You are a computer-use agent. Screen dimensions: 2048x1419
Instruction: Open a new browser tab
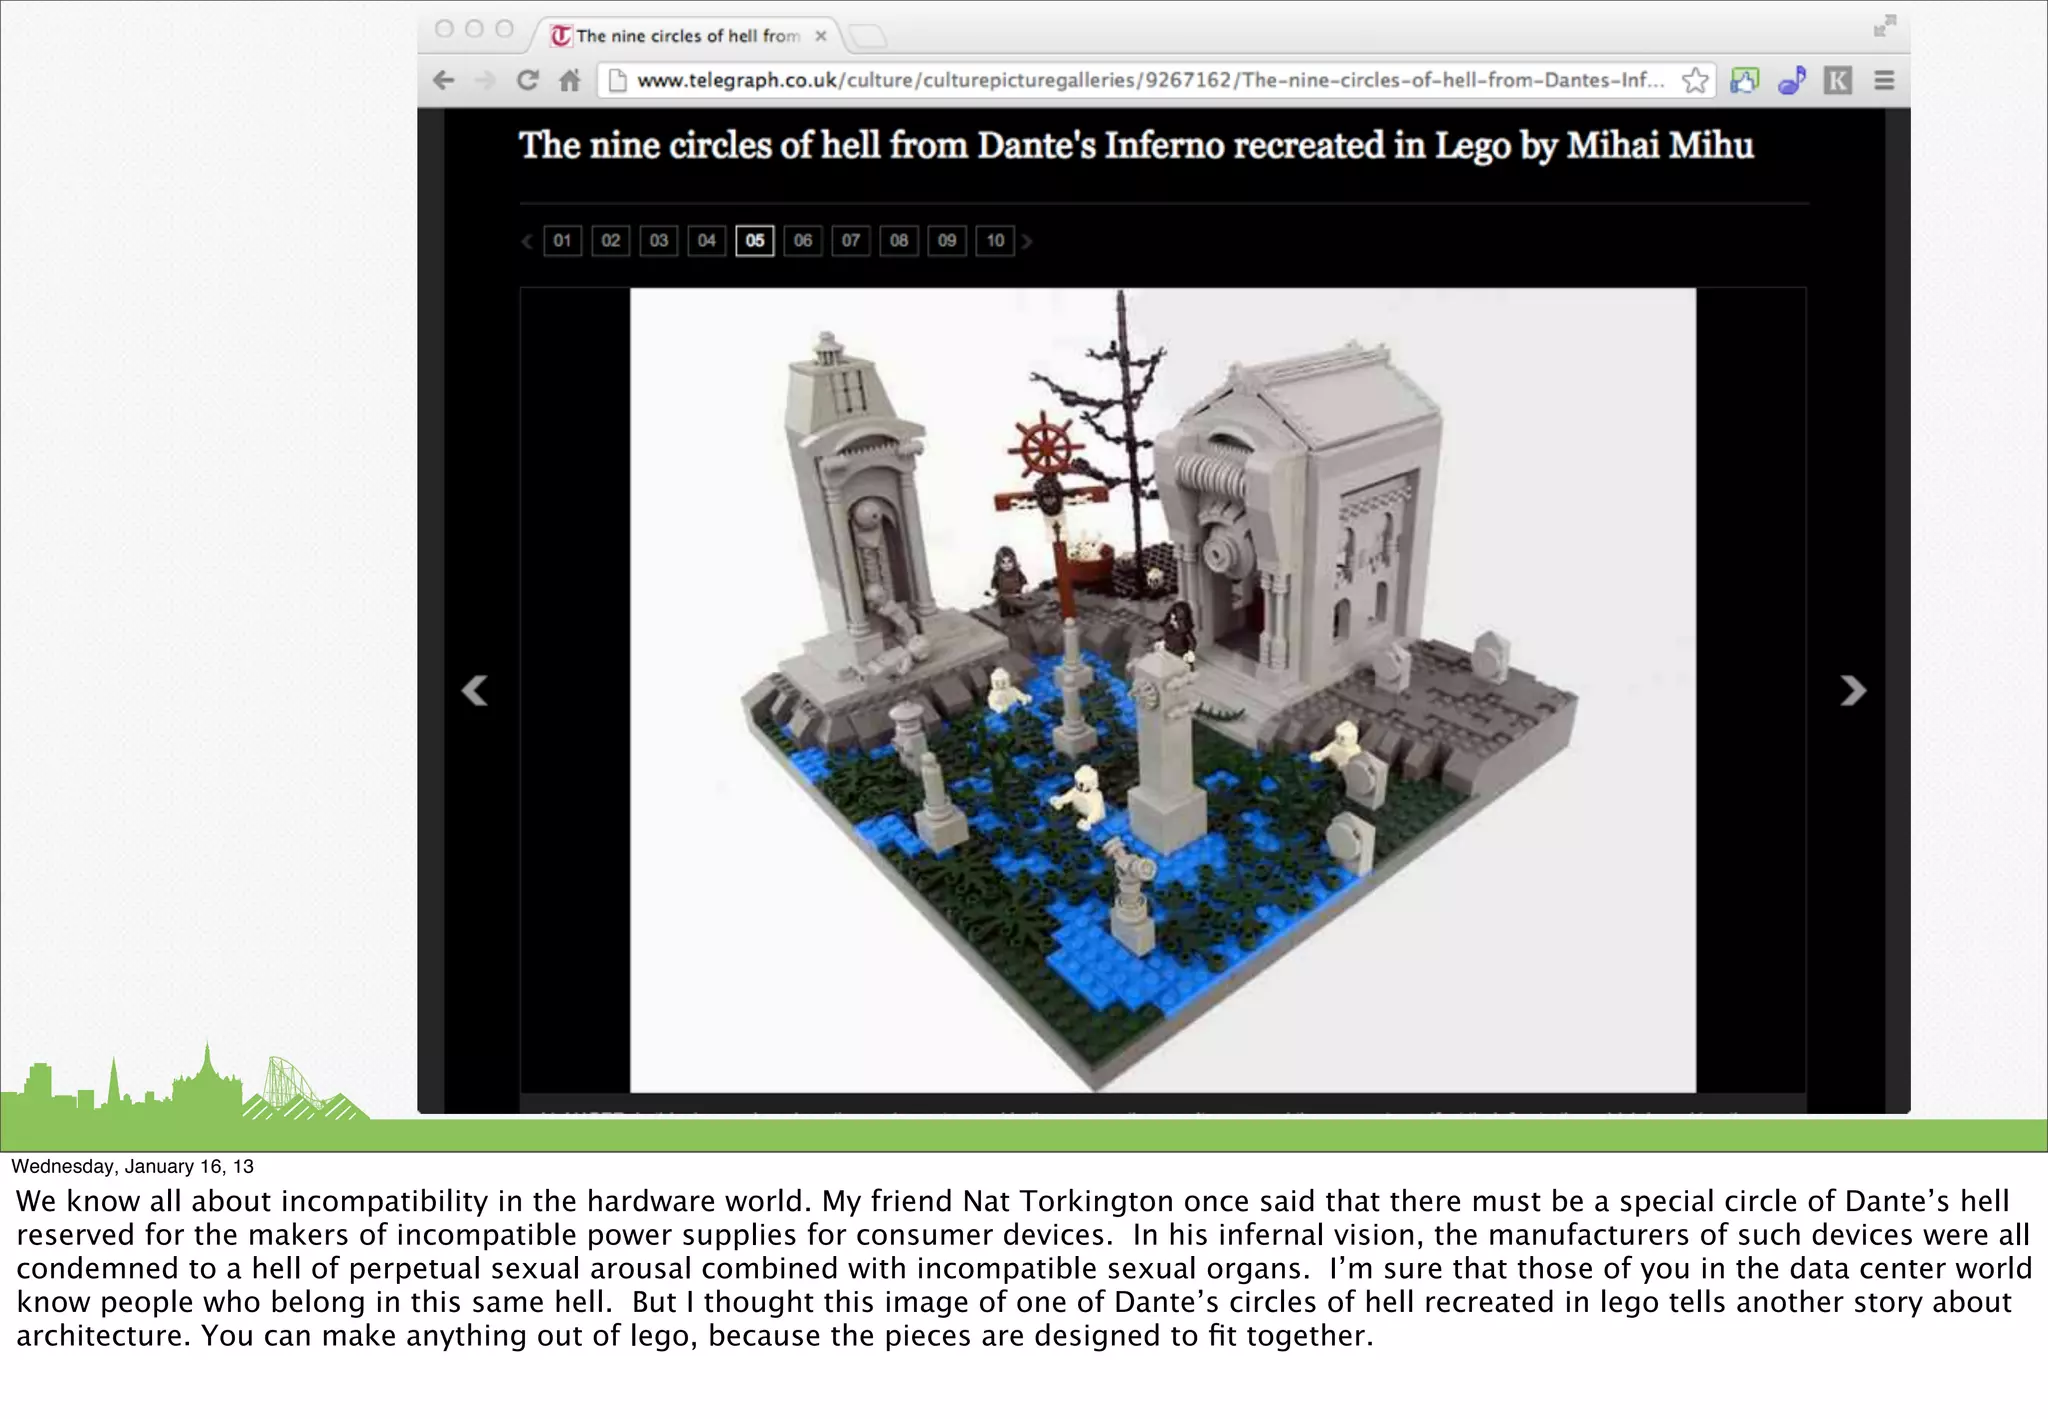(x=868, y=37)
